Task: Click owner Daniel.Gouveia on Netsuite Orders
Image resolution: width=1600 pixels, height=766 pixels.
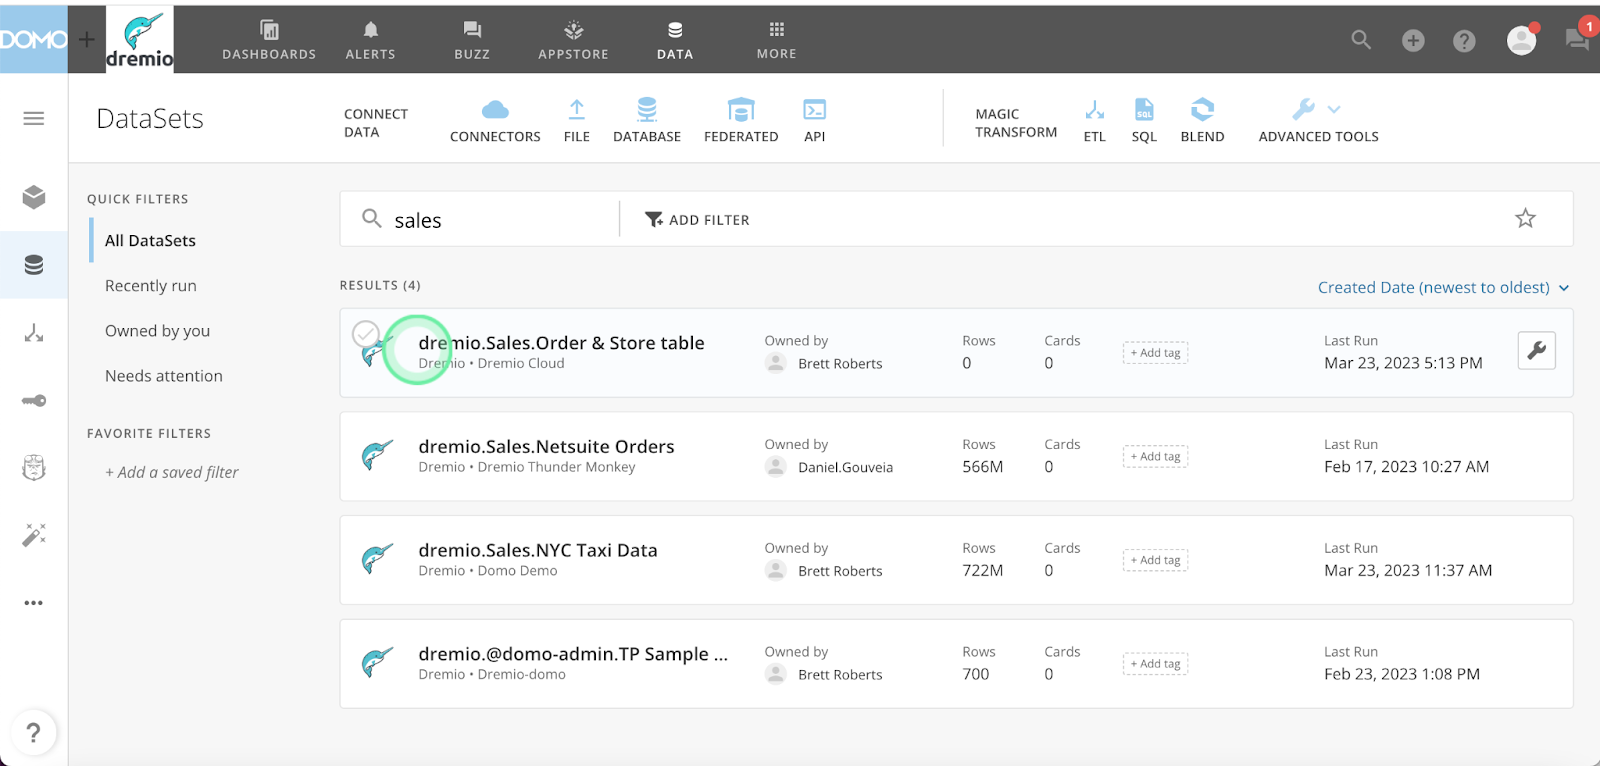Action: pos(845,467)
